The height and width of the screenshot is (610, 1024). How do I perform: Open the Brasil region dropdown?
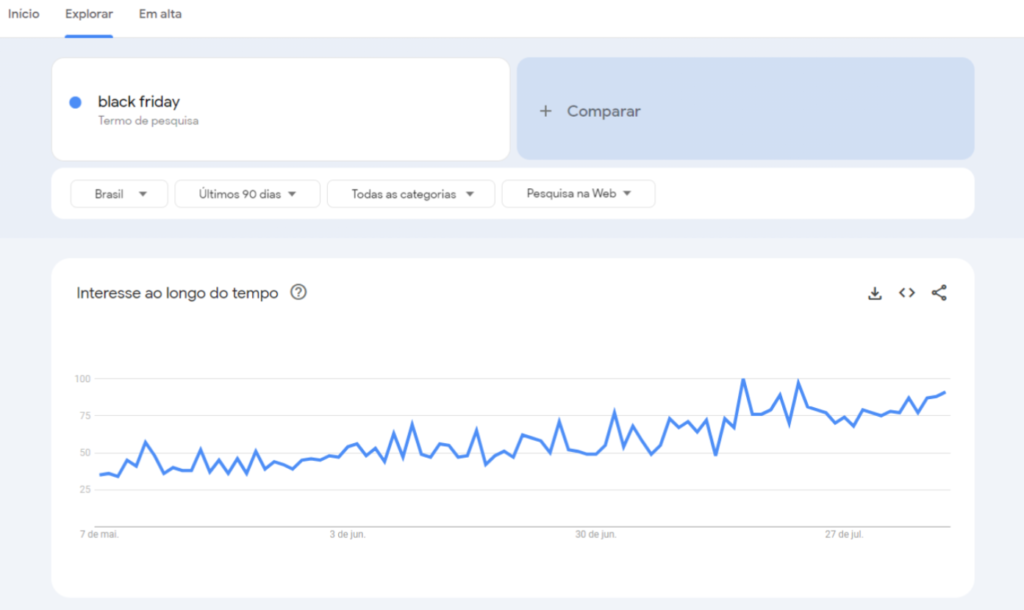point(119,194)
